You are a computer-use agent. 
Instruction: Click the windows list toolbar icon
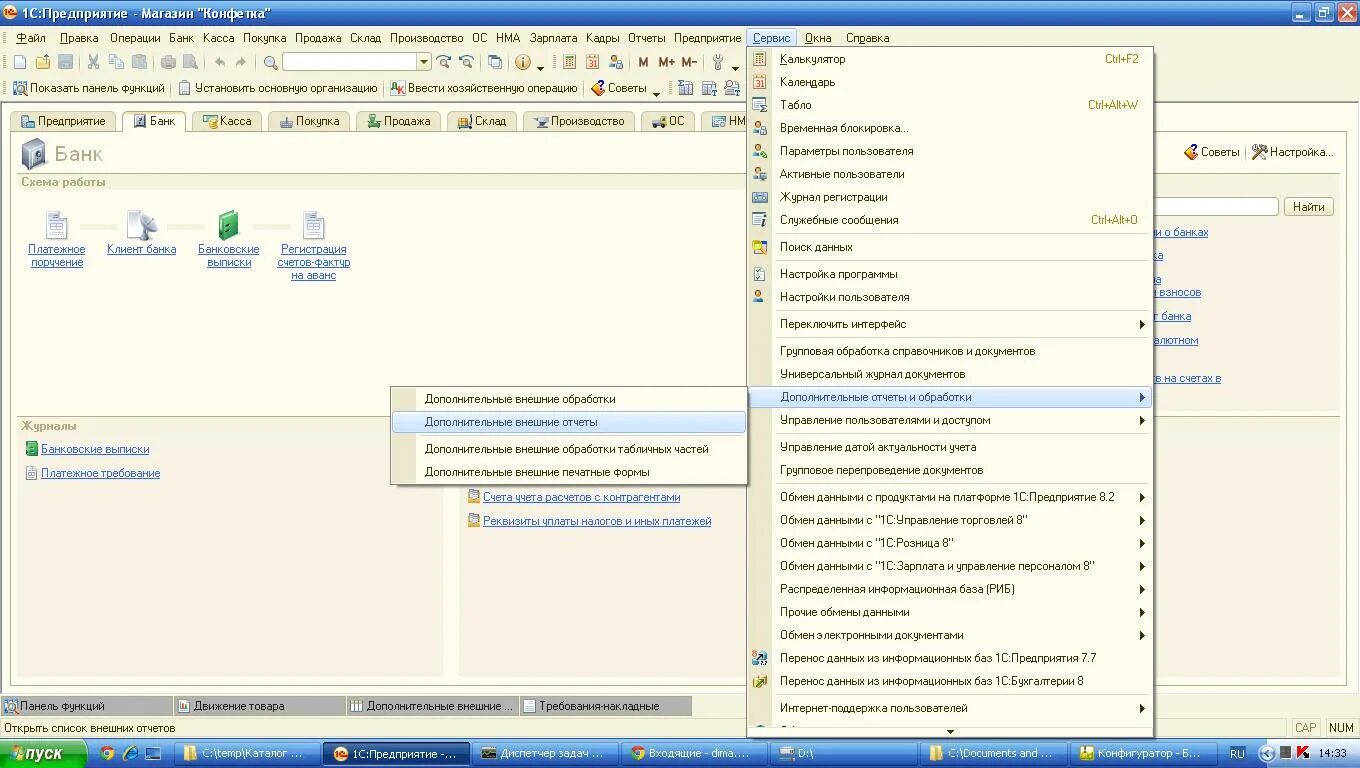(495, 62)
